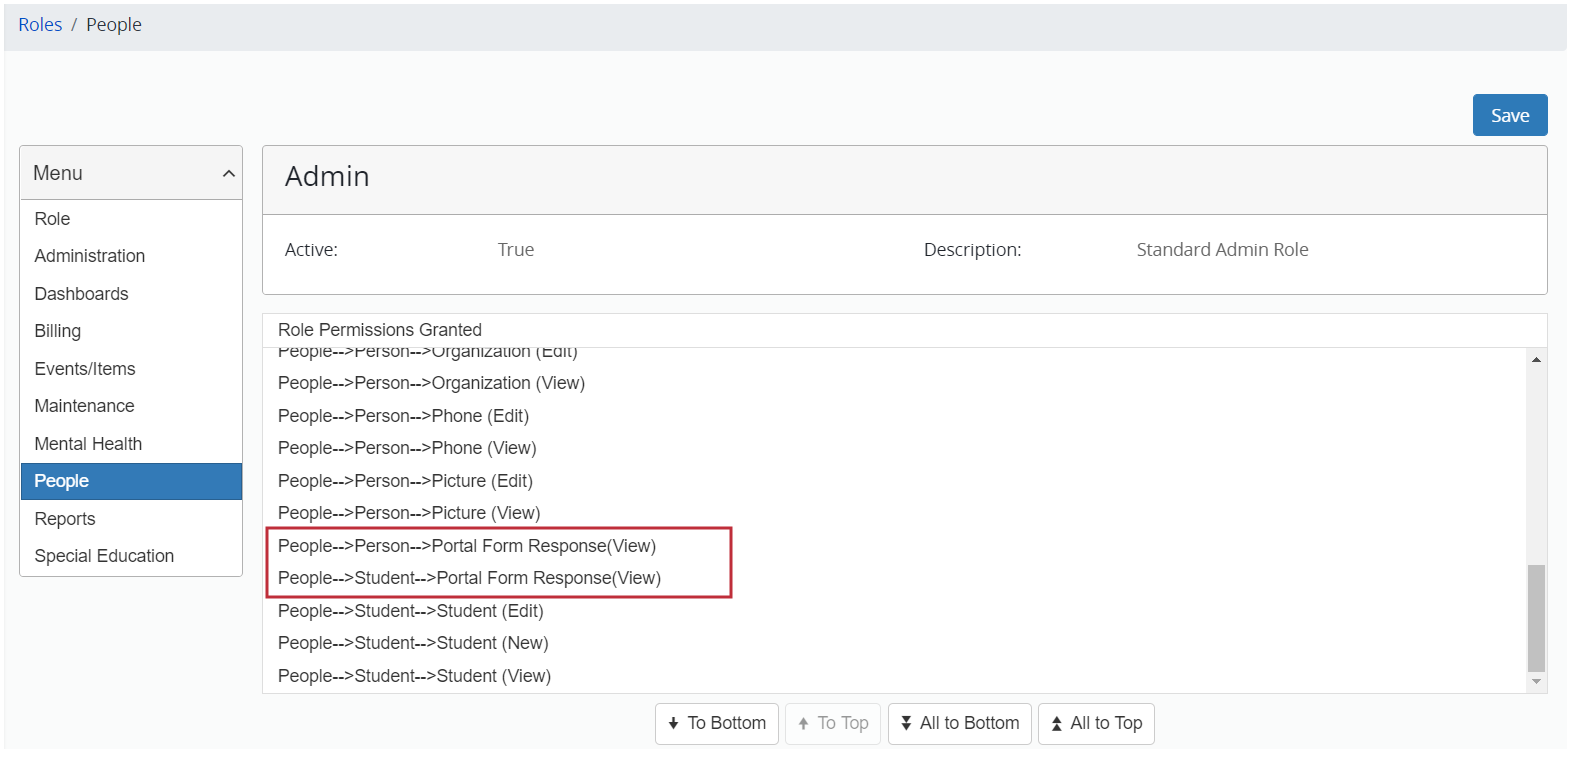
Task: Choose Maintenance from the menu
Action: click(x=84, y=406)
